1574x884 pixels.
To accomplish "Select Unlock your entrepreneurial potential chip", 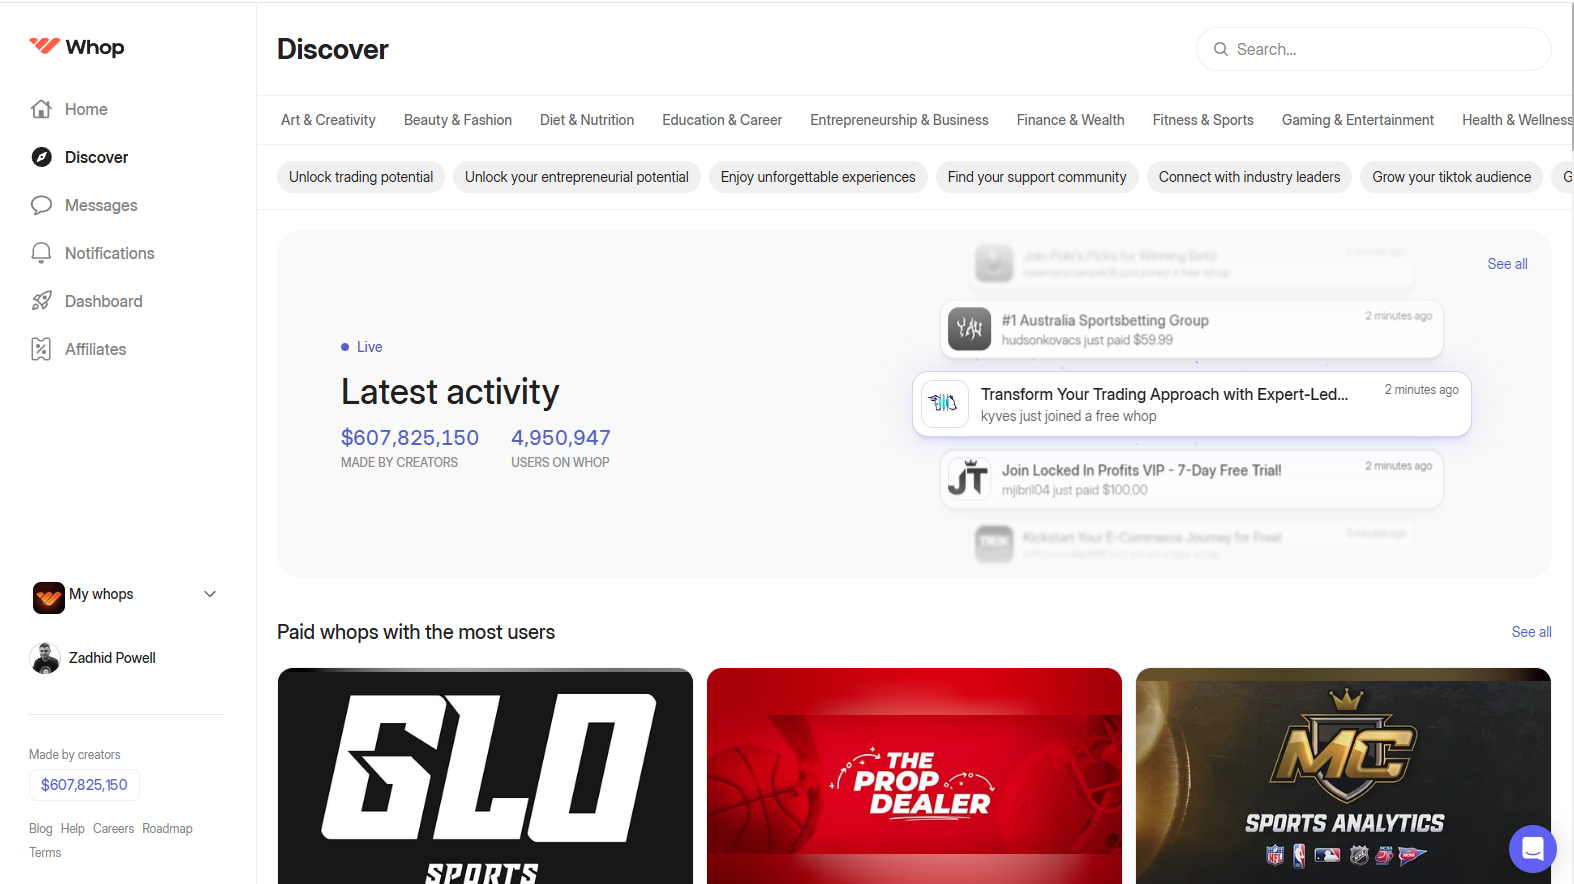I will click(x=577, y=177).
